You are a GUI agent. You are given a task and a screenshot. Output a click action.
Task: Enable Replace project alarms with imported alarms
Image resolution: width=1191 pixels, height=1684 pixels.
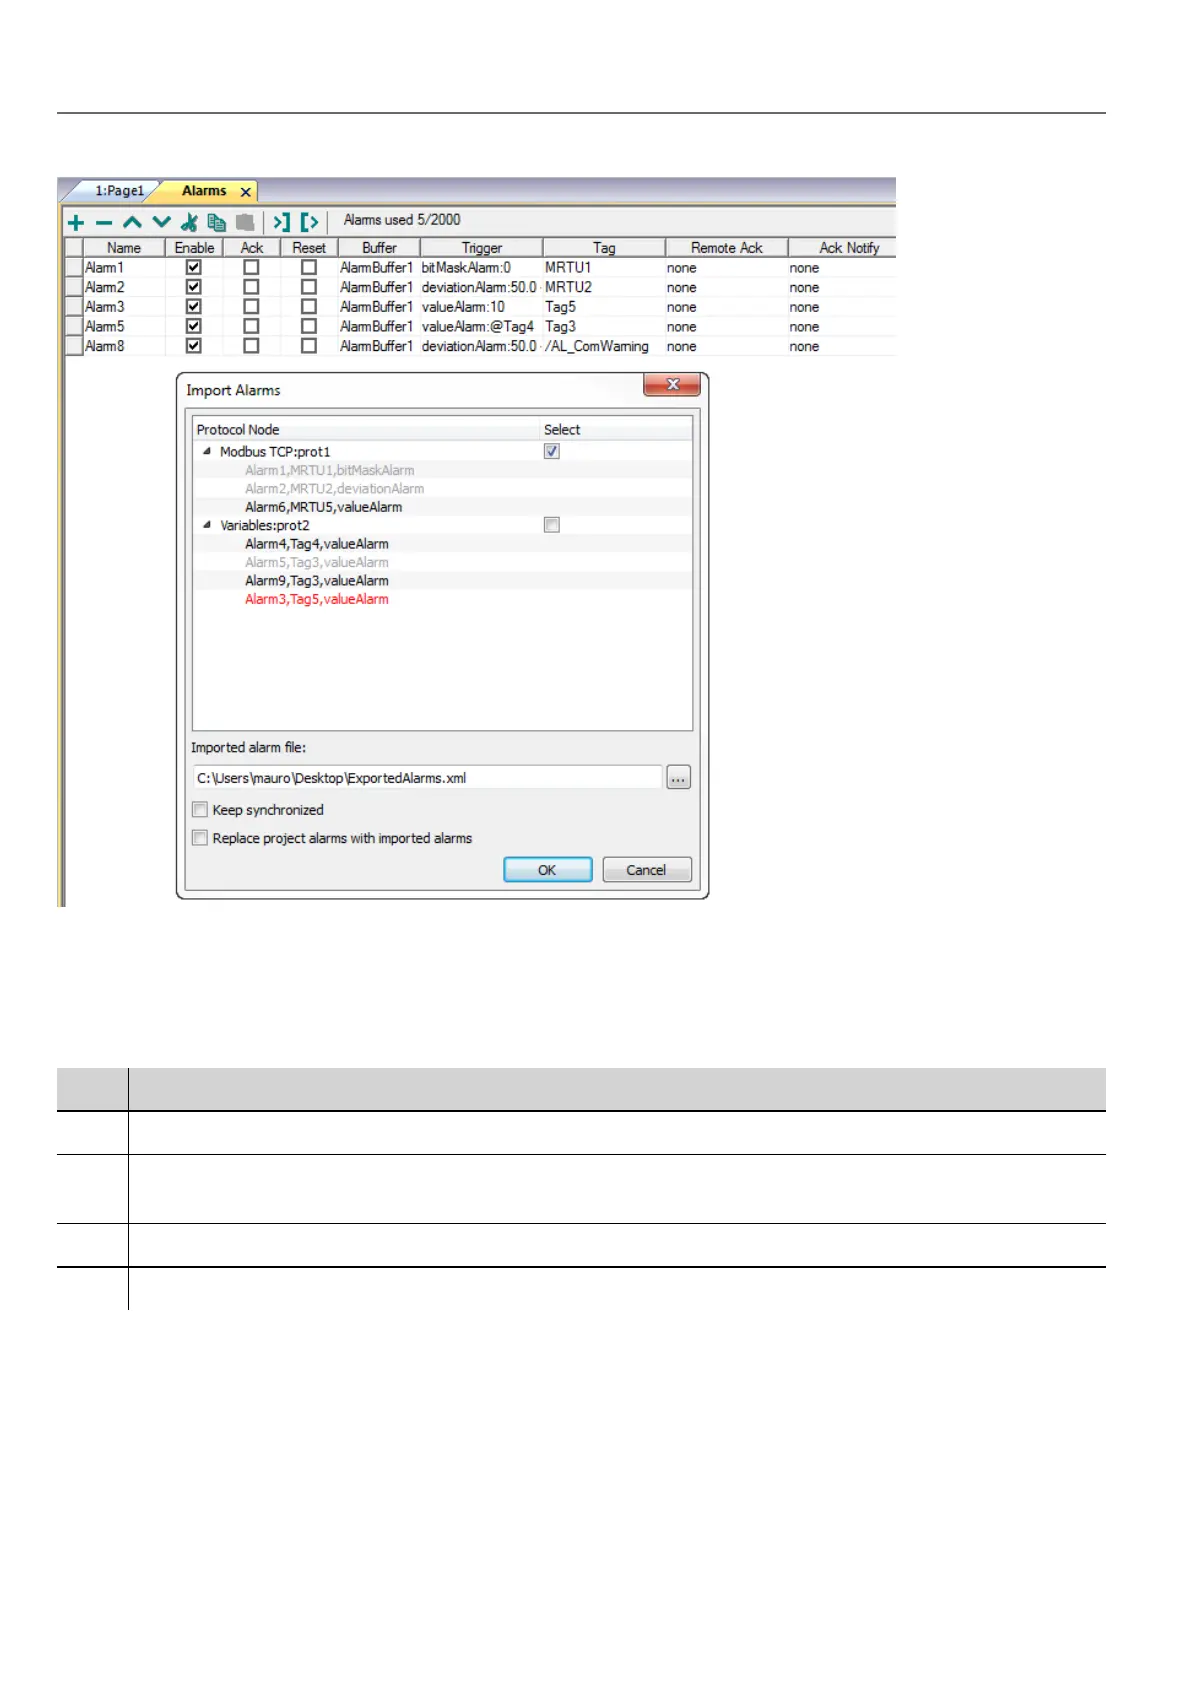tap(200, 838)
